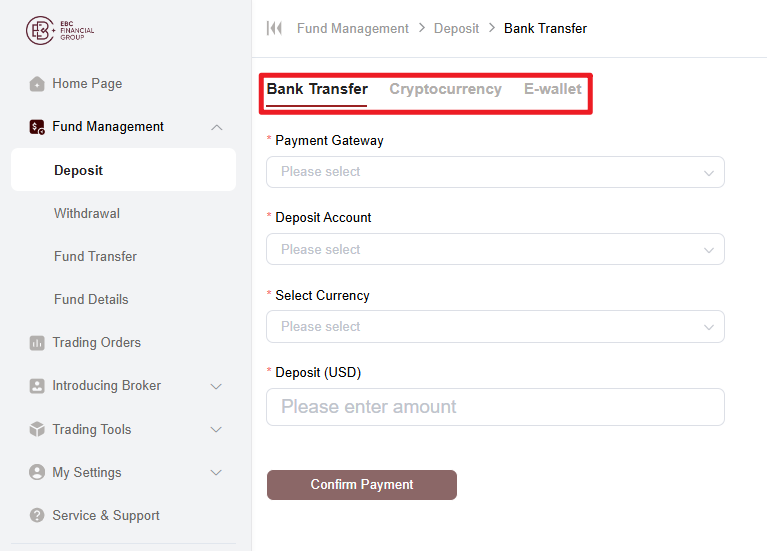Viewport: 767px width, 551px height.
Task: Click the Service & Support question icon
Action: (x=37, y=515)
